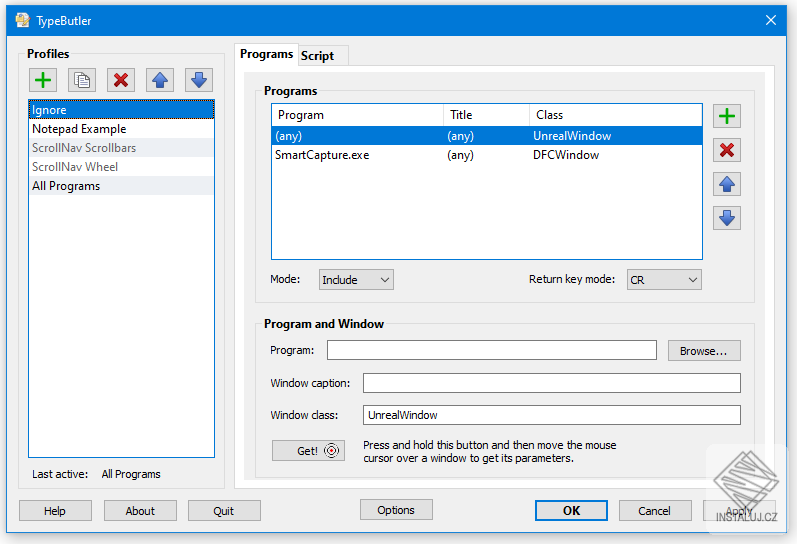Duplicate the selected profile

point(82,80)
